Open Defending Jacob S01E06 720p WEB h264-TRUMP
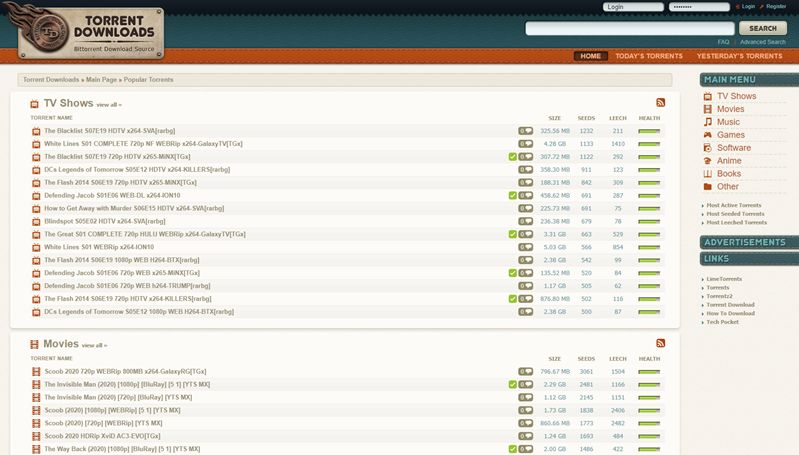This screenshot has width=799, height=455. coord(127,286)
